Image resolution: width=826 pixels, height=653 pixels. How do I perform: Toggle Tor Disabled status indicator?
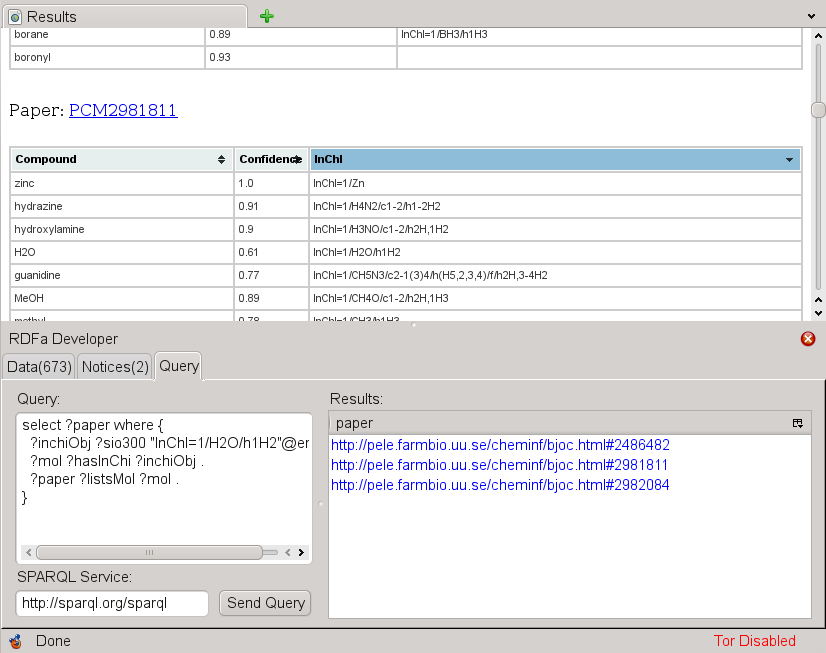[754, 641]
